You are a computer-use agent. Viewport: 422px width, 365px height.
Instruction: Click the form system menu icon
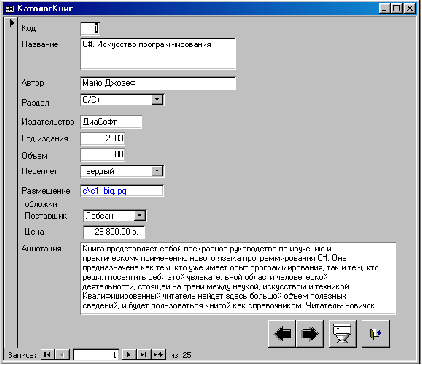pos(10,8)
